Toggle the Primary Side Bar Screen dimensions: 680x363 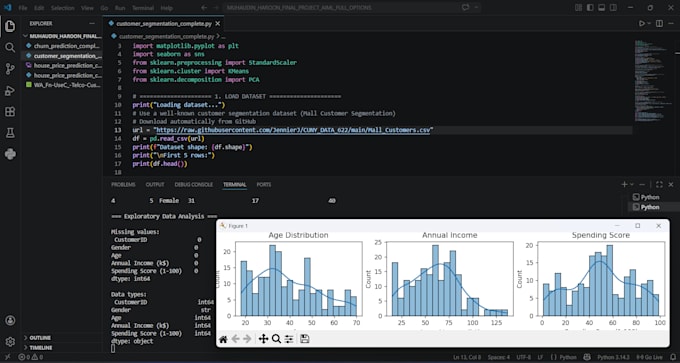590,7
